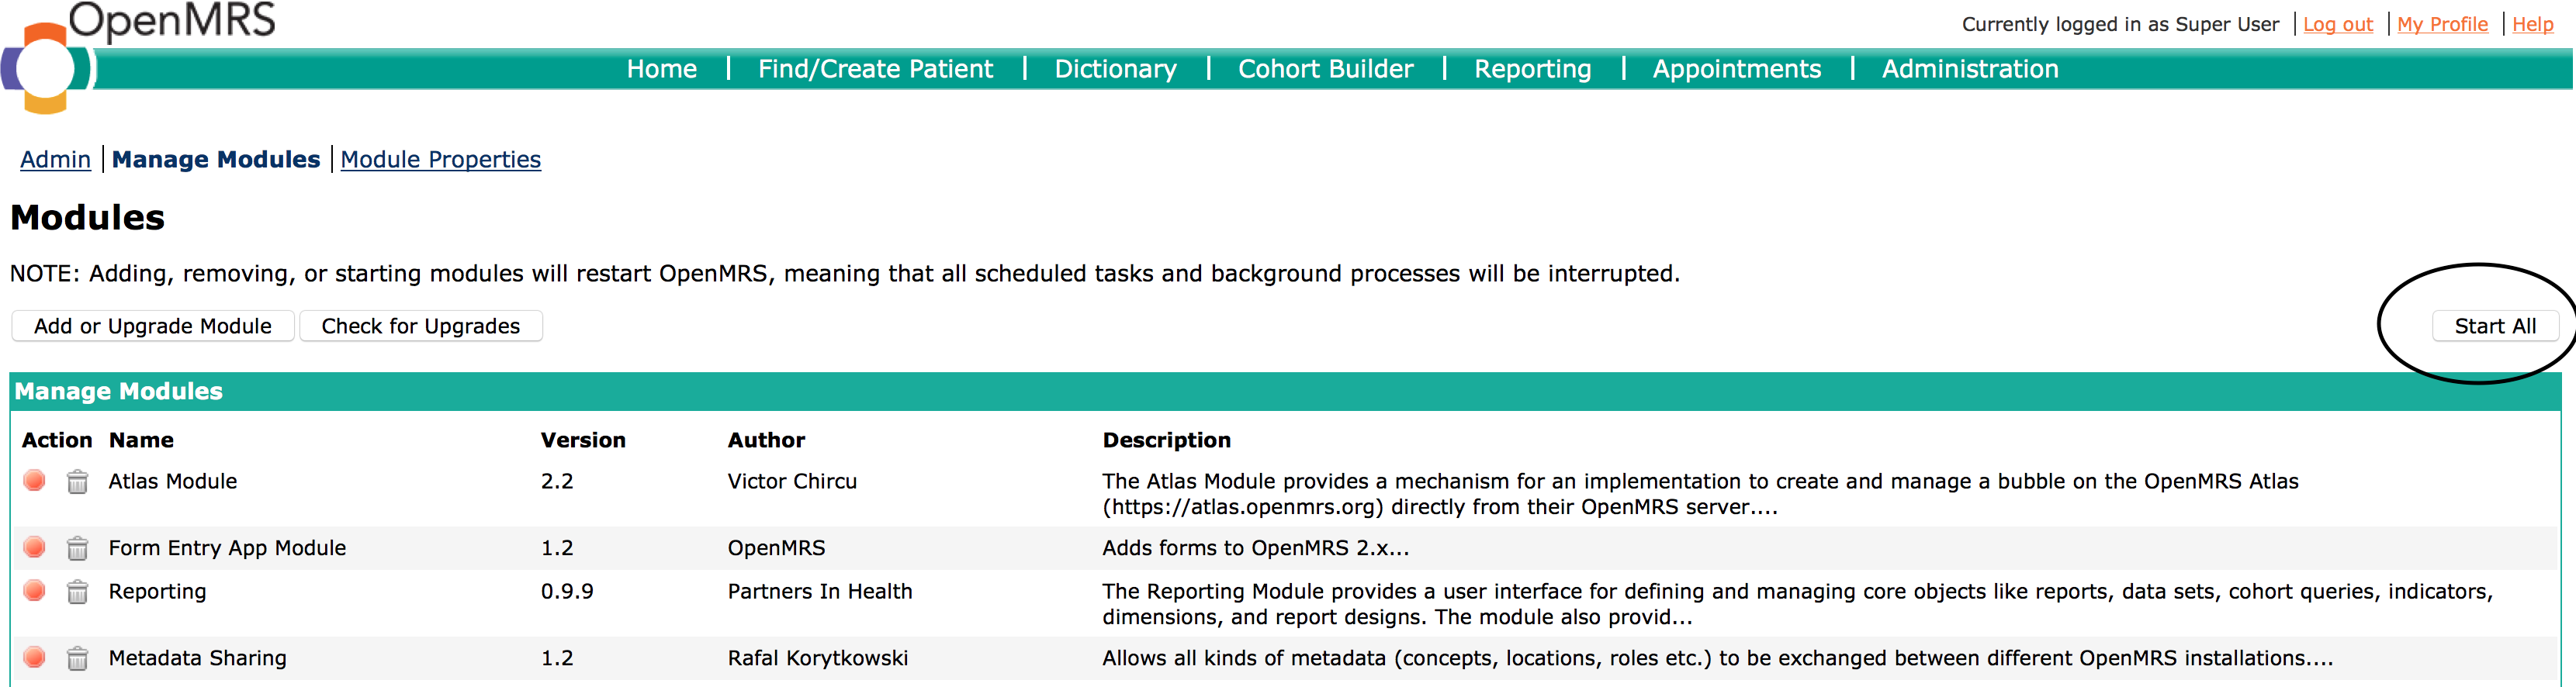Open Module Properties link

[440, 159]
